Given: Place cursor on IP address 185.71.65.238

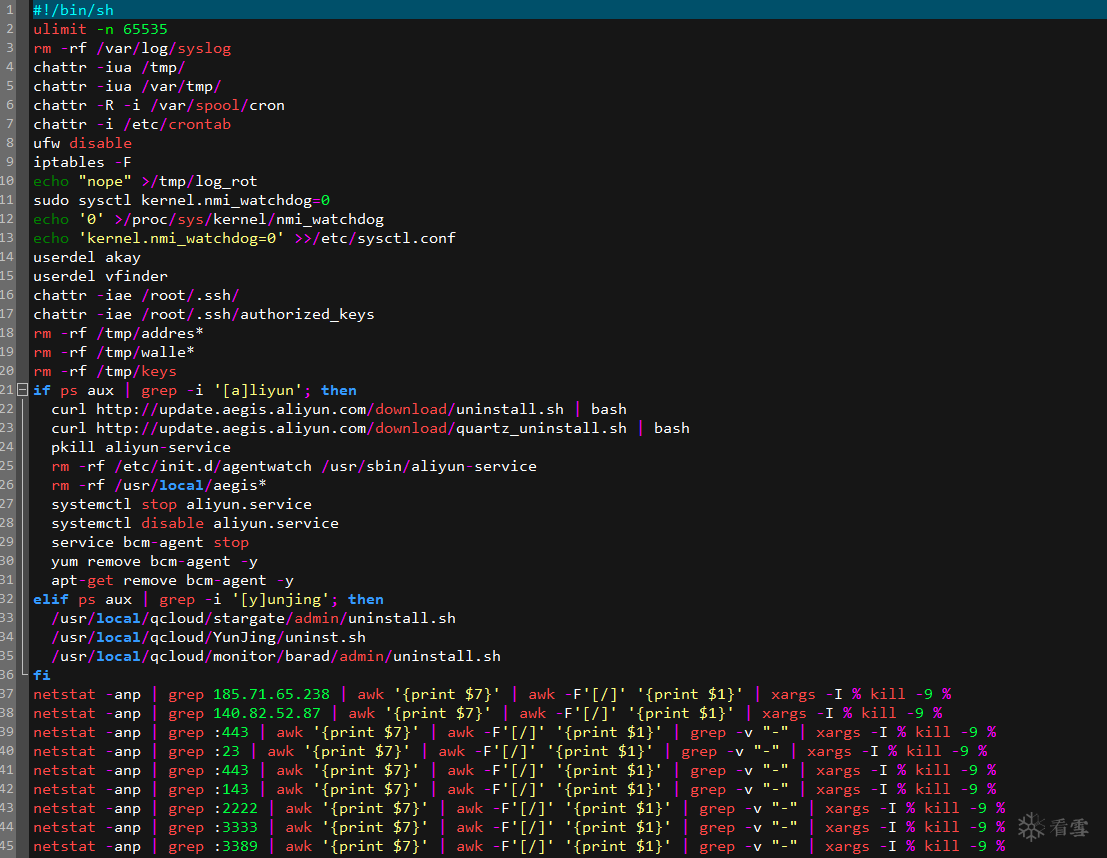Looking at the screenshot, I should [x=272, y=694].
